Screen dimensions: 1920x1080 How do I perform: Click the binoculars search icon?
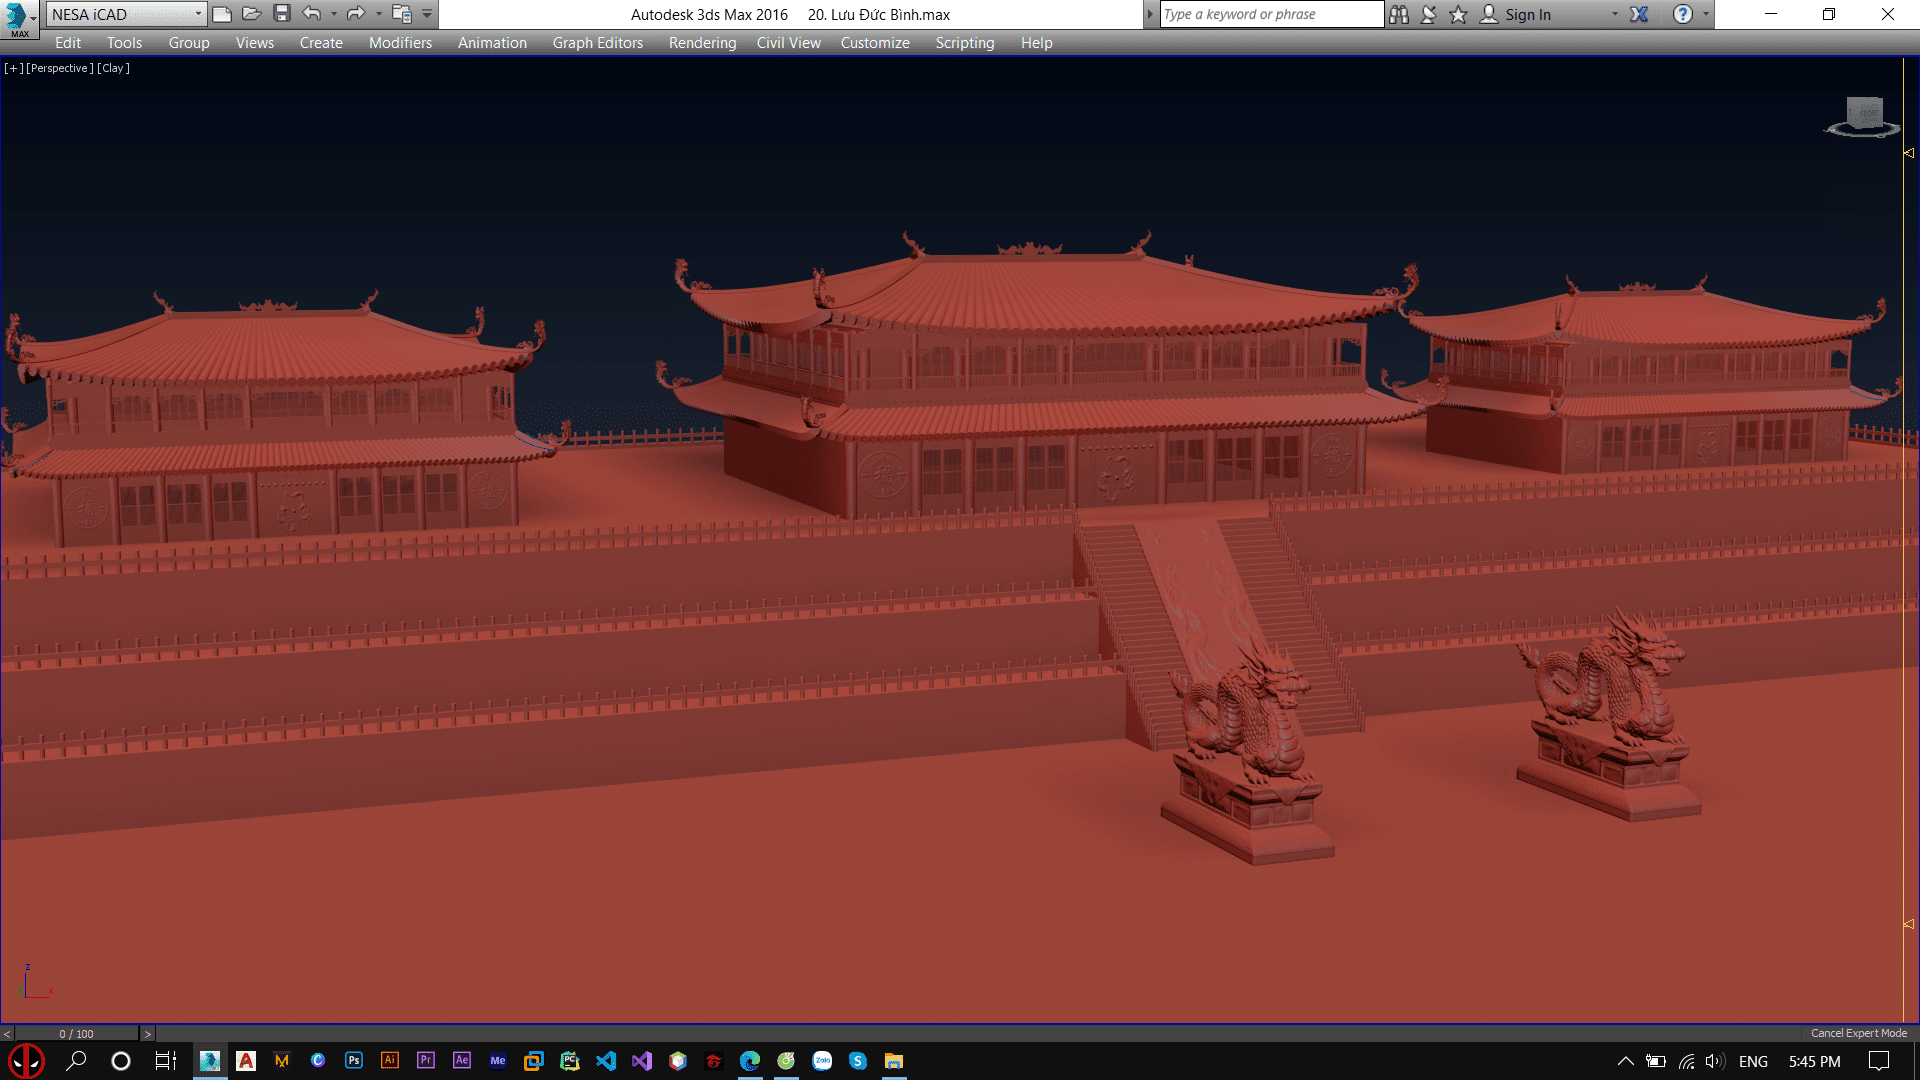click(x=1399, y=14)
